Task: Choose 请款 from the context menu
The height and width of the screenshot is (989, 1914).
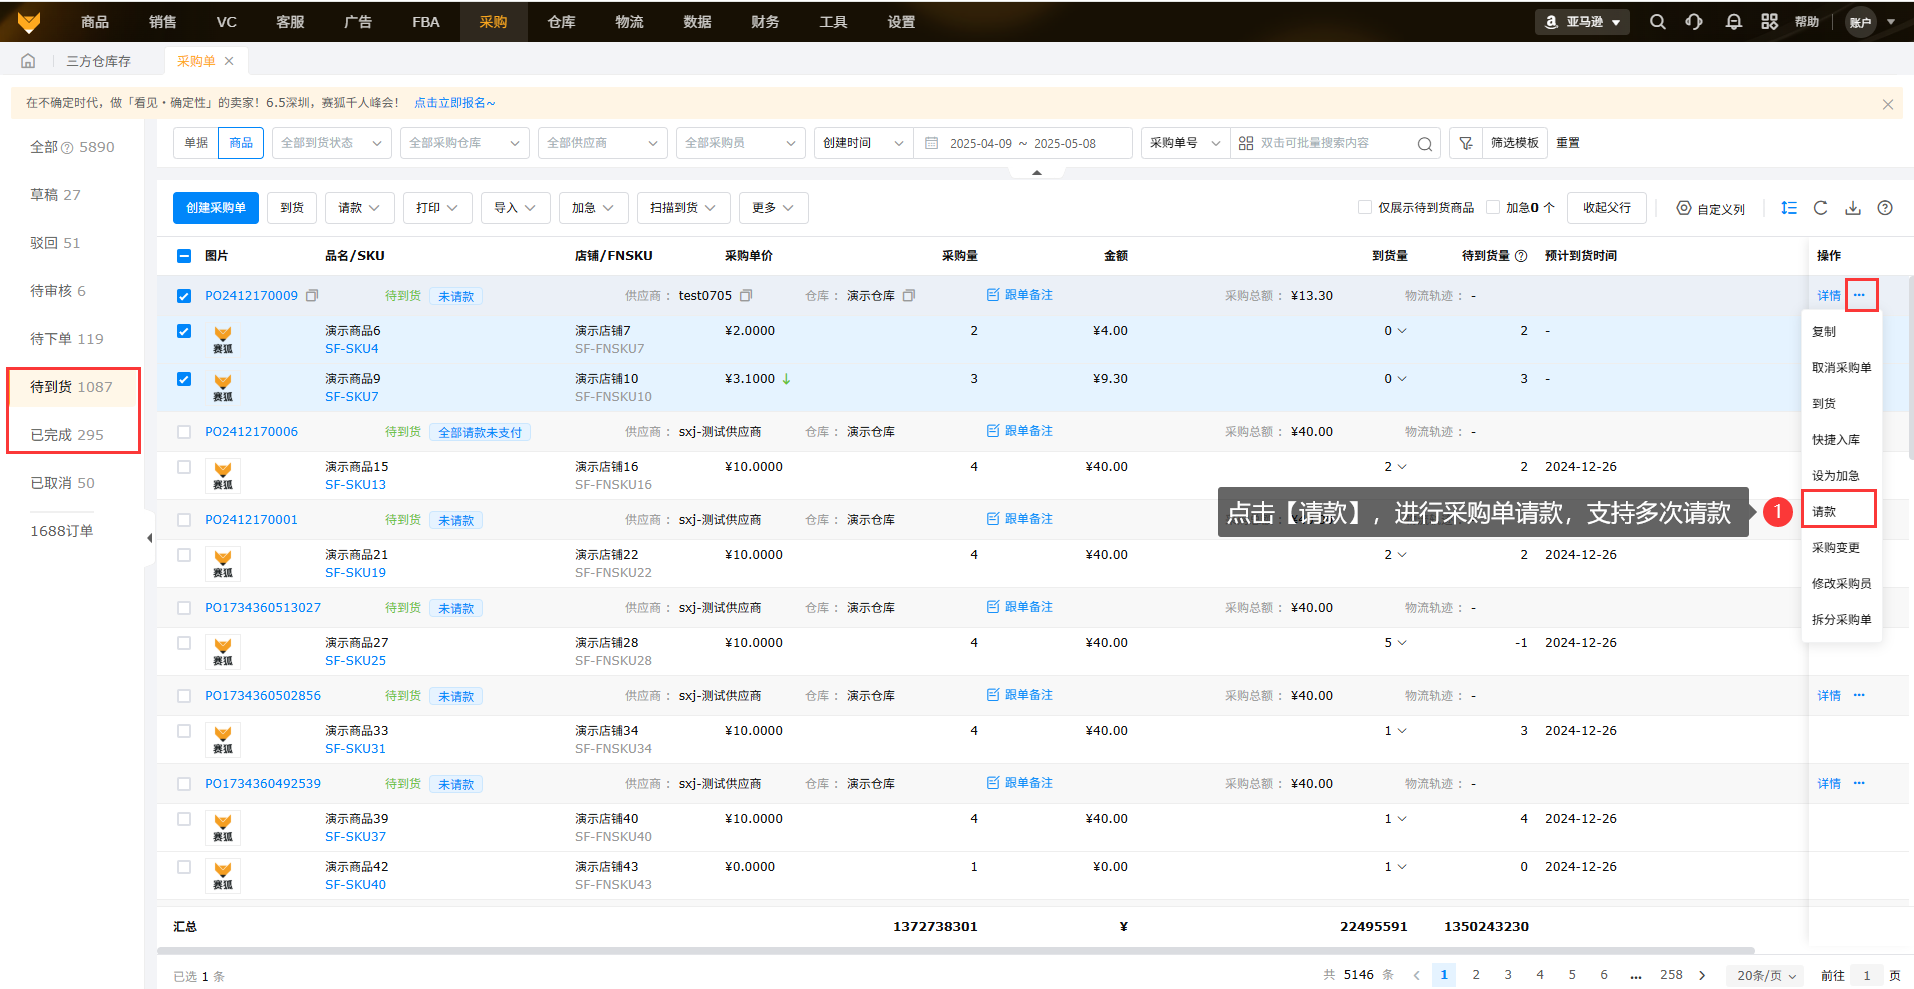Action: click(x=1825, y=511)
